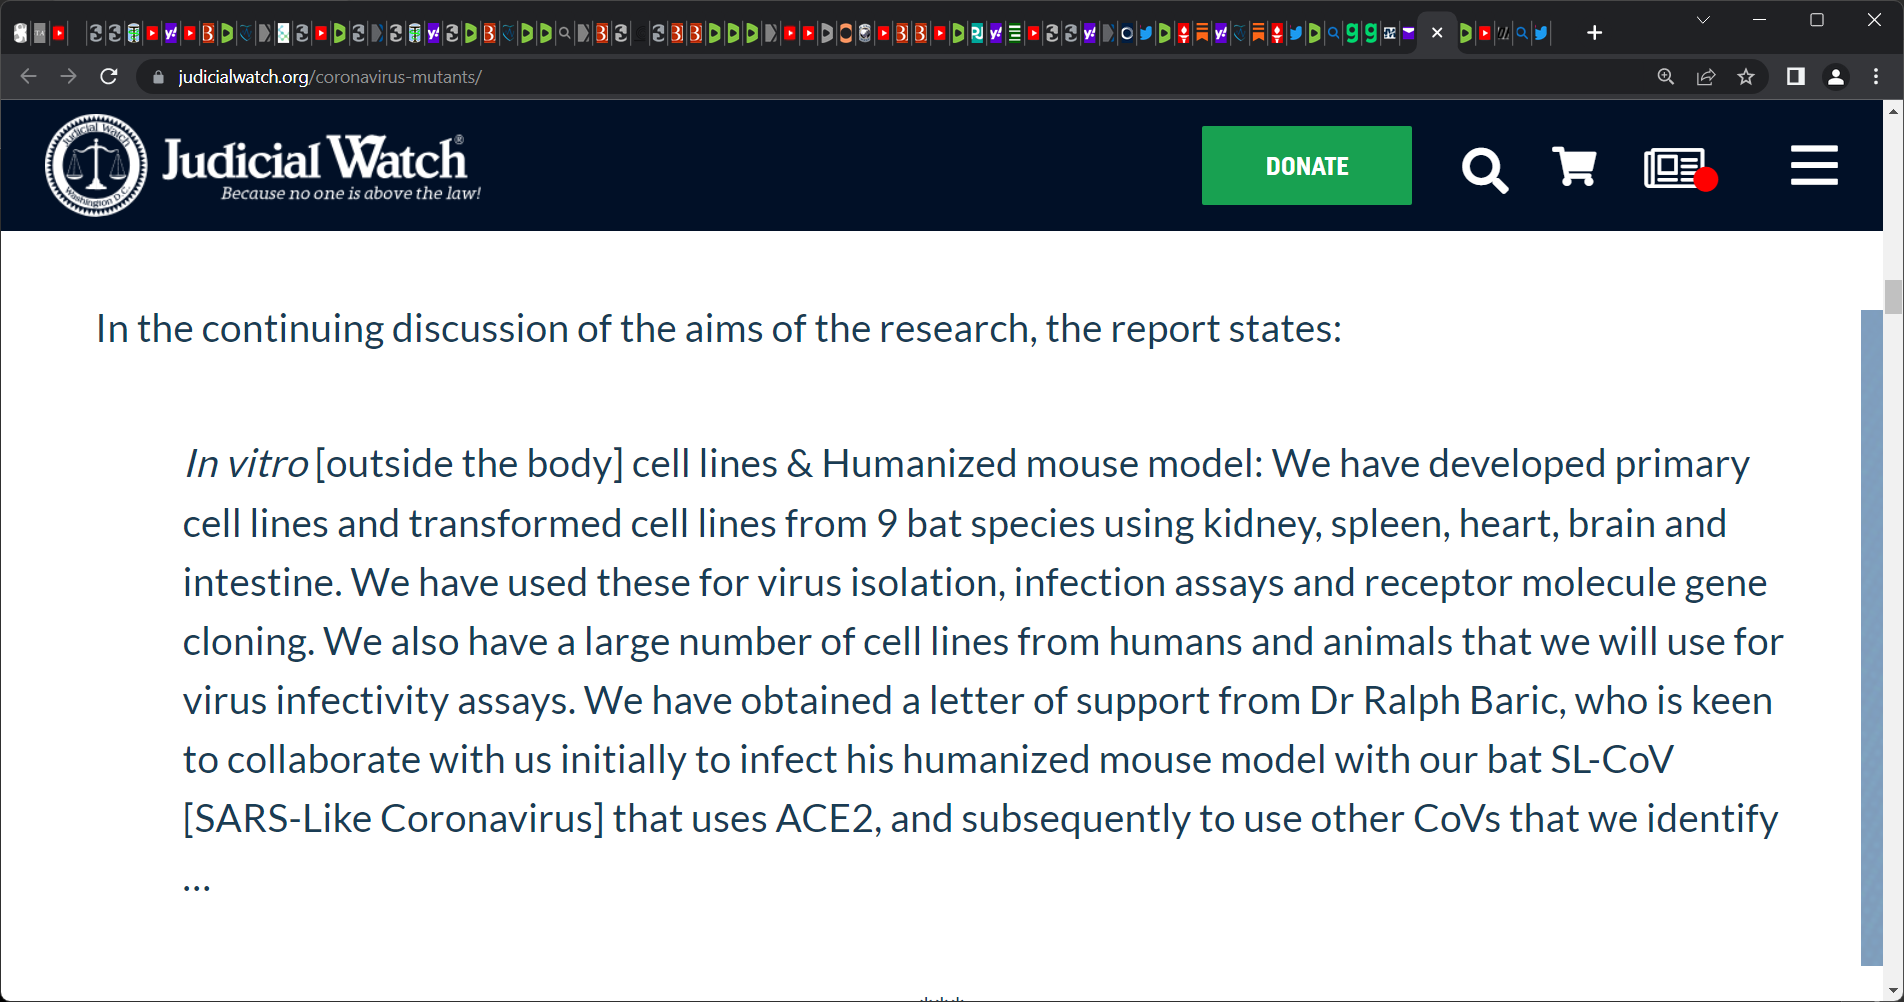This screenshot has width=1904, height=1002.
Task: Click the page vertical scrollbar thumb
Action: tap(1892, 297)
